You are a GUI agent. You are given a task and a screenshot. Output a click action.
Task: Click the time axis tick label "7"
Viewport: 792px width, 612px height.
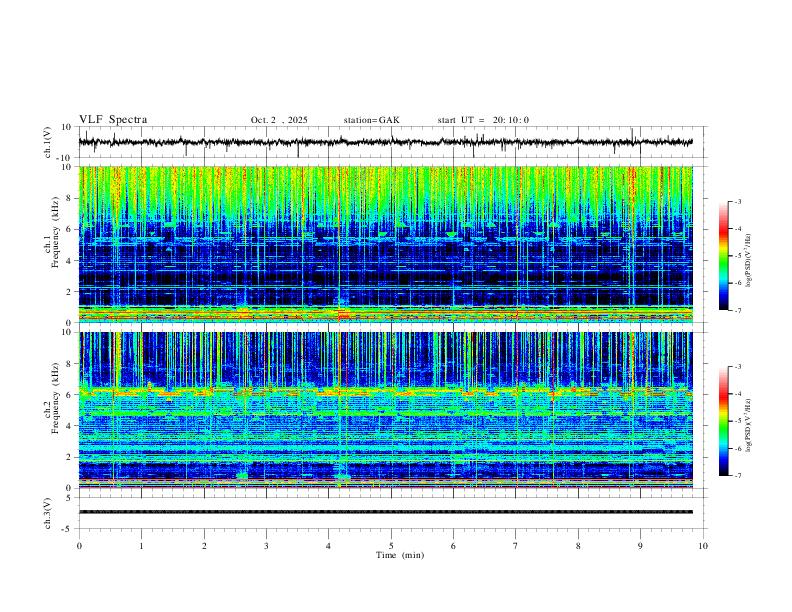click(x=516, y=546)
